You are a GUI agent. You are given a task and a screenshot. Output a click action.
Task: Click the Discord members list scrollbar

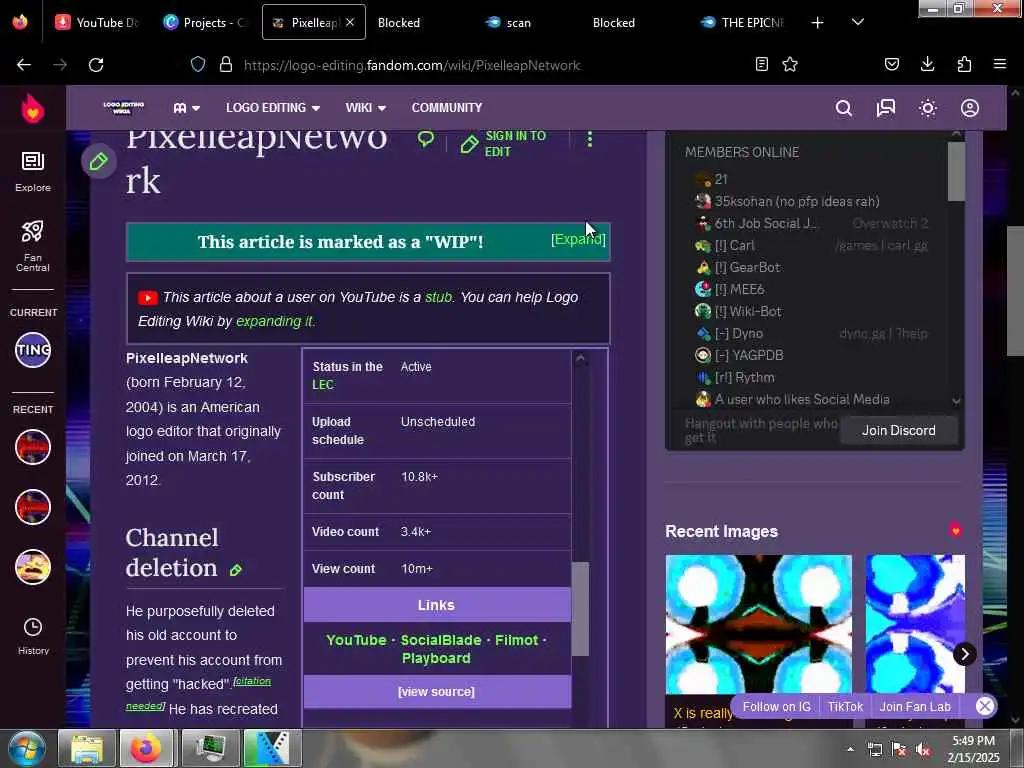pyautogui.click(x=956, y=172)
